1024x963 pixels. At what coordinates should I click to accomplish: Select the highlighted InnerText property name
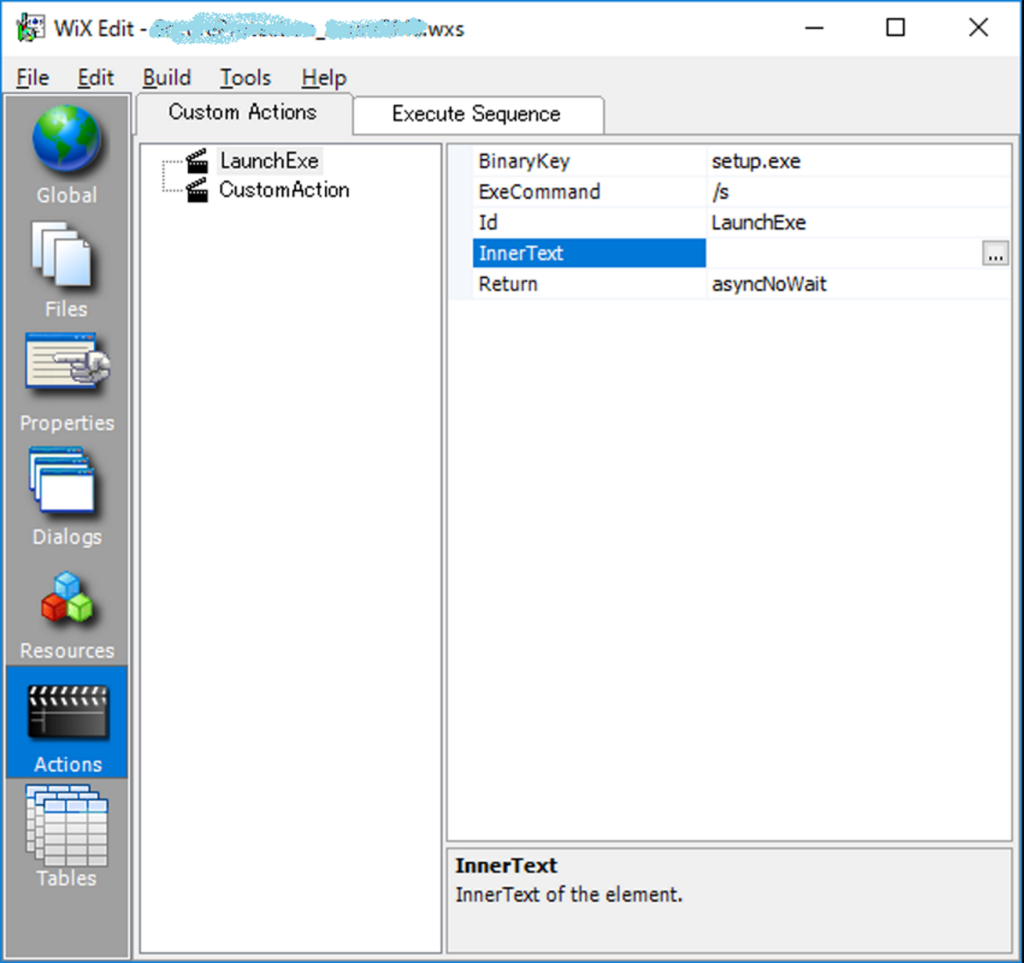pos(589,253)
